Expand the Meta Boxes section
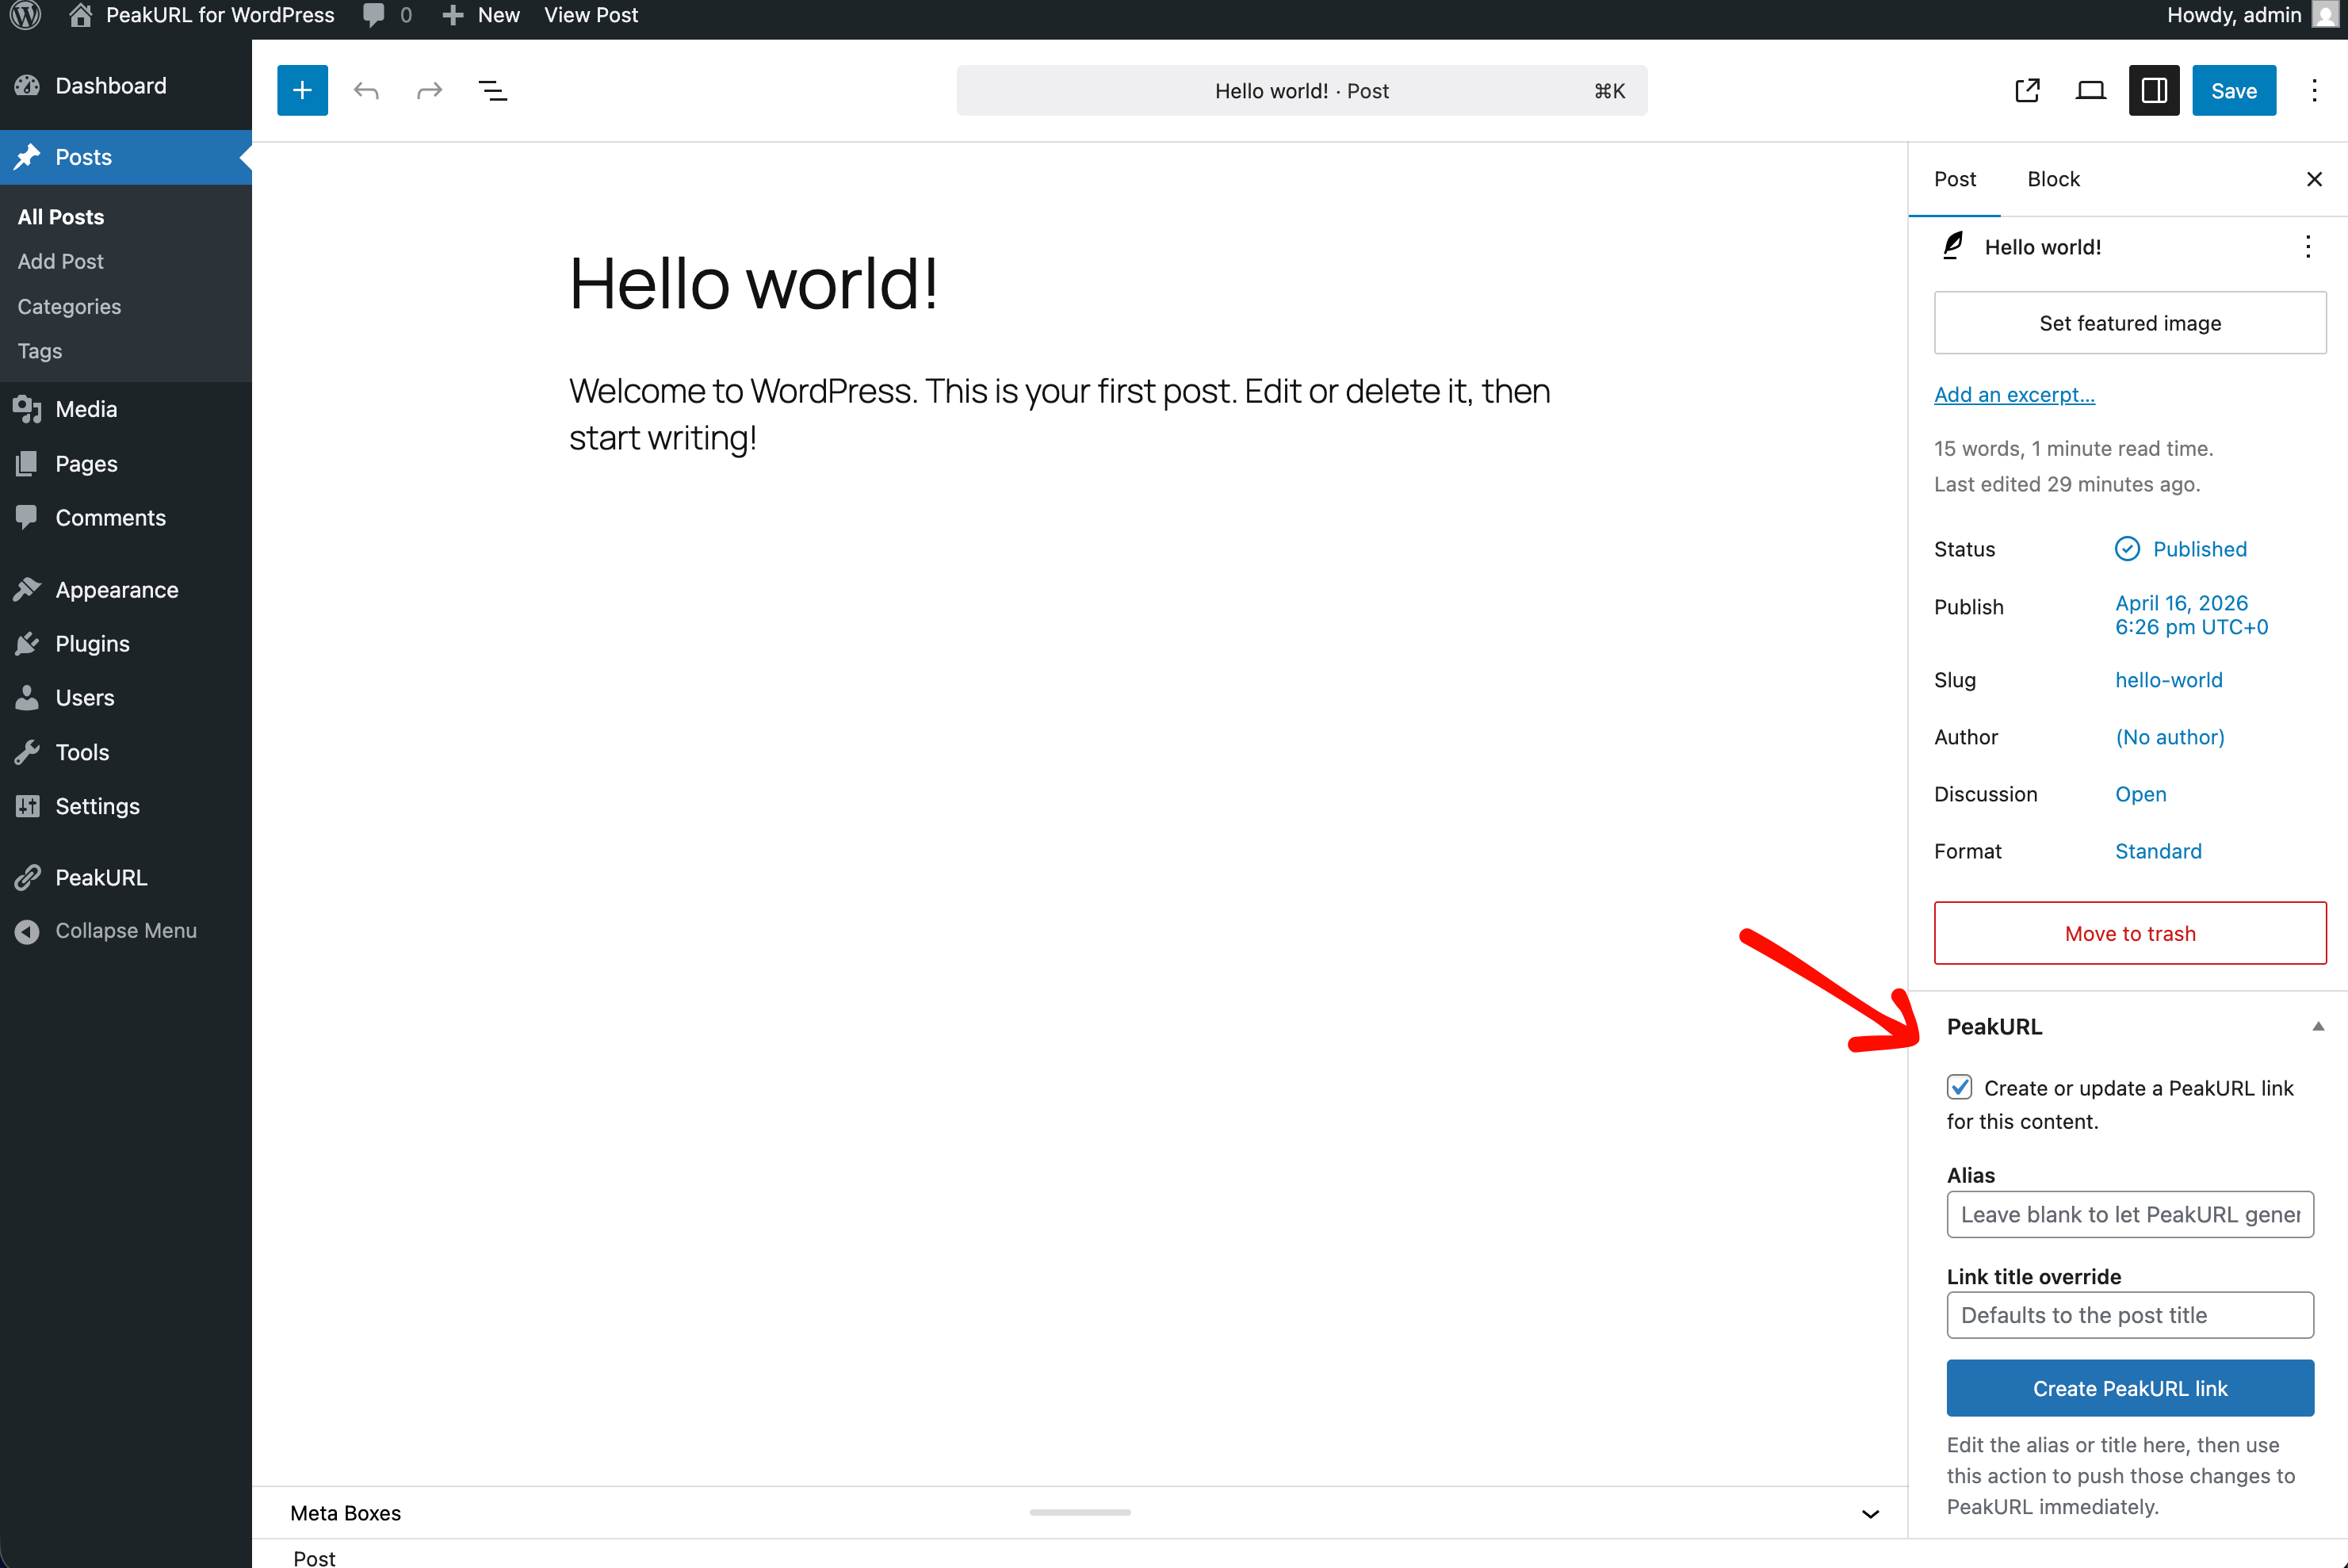Screen dimensions: 2348x1568 point(1869,1513)
